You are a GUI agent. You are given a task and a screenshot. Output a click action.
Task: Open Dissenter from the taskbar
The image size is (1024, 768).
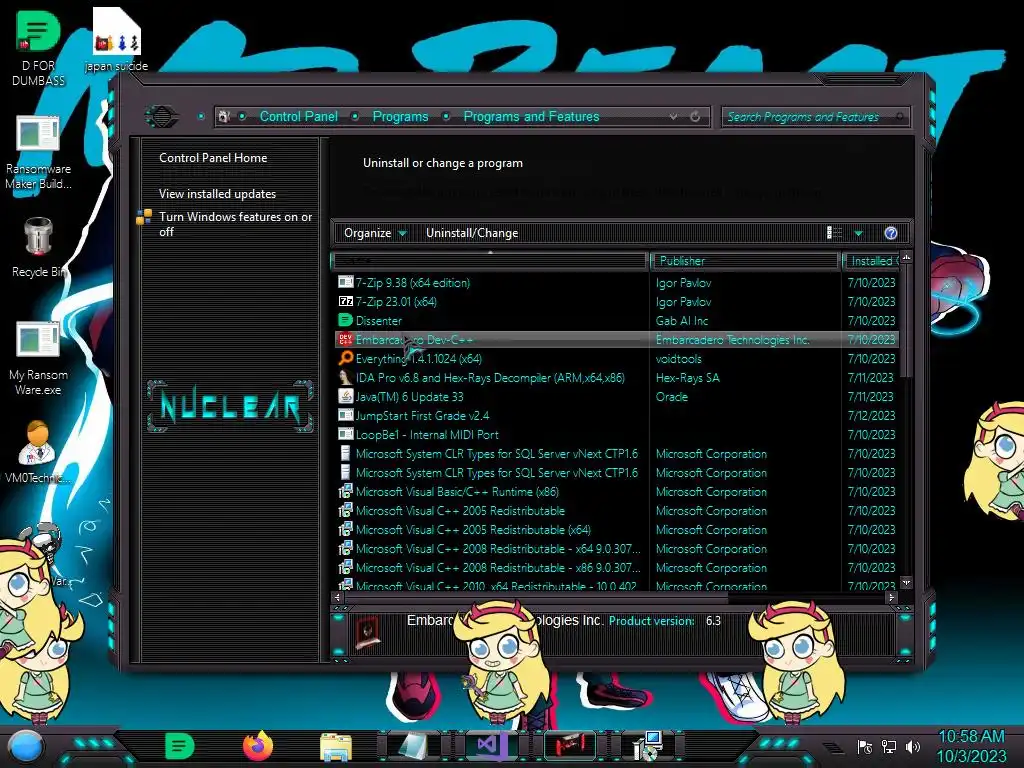[179, 746]
